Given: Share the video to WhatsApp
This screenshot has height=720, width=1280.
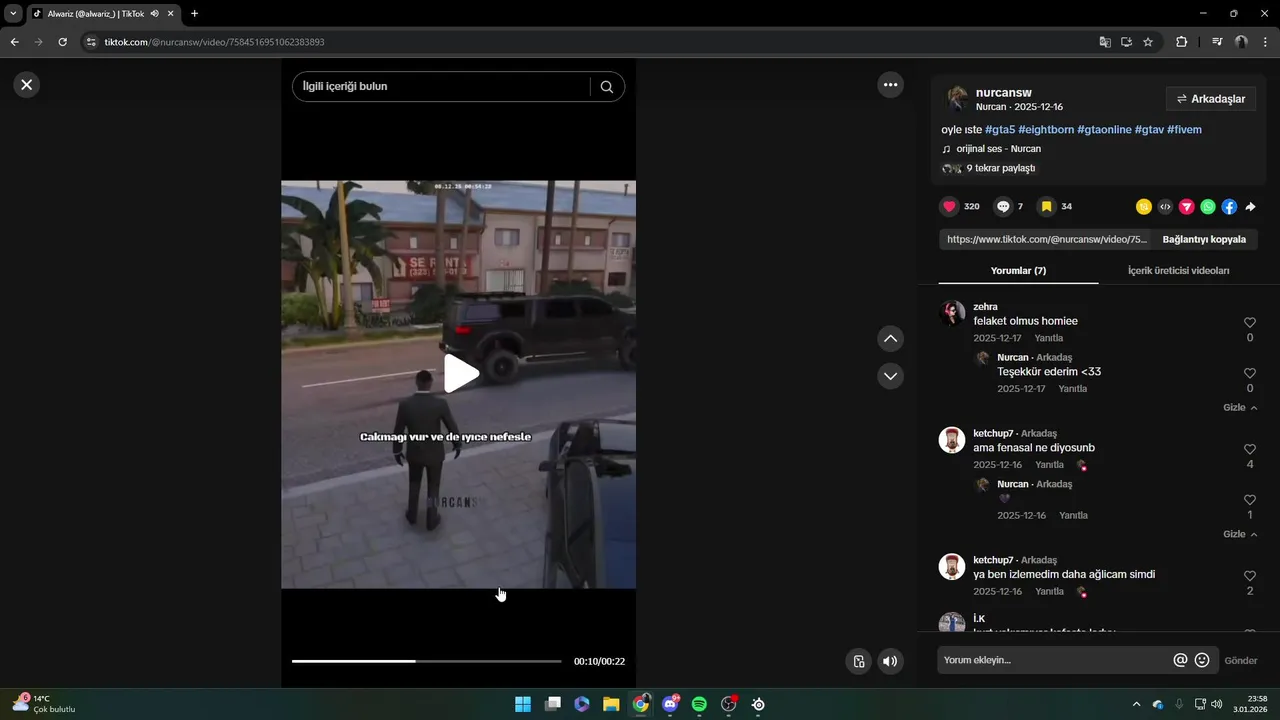Looking at the screenshot, I should point(1208,207).
